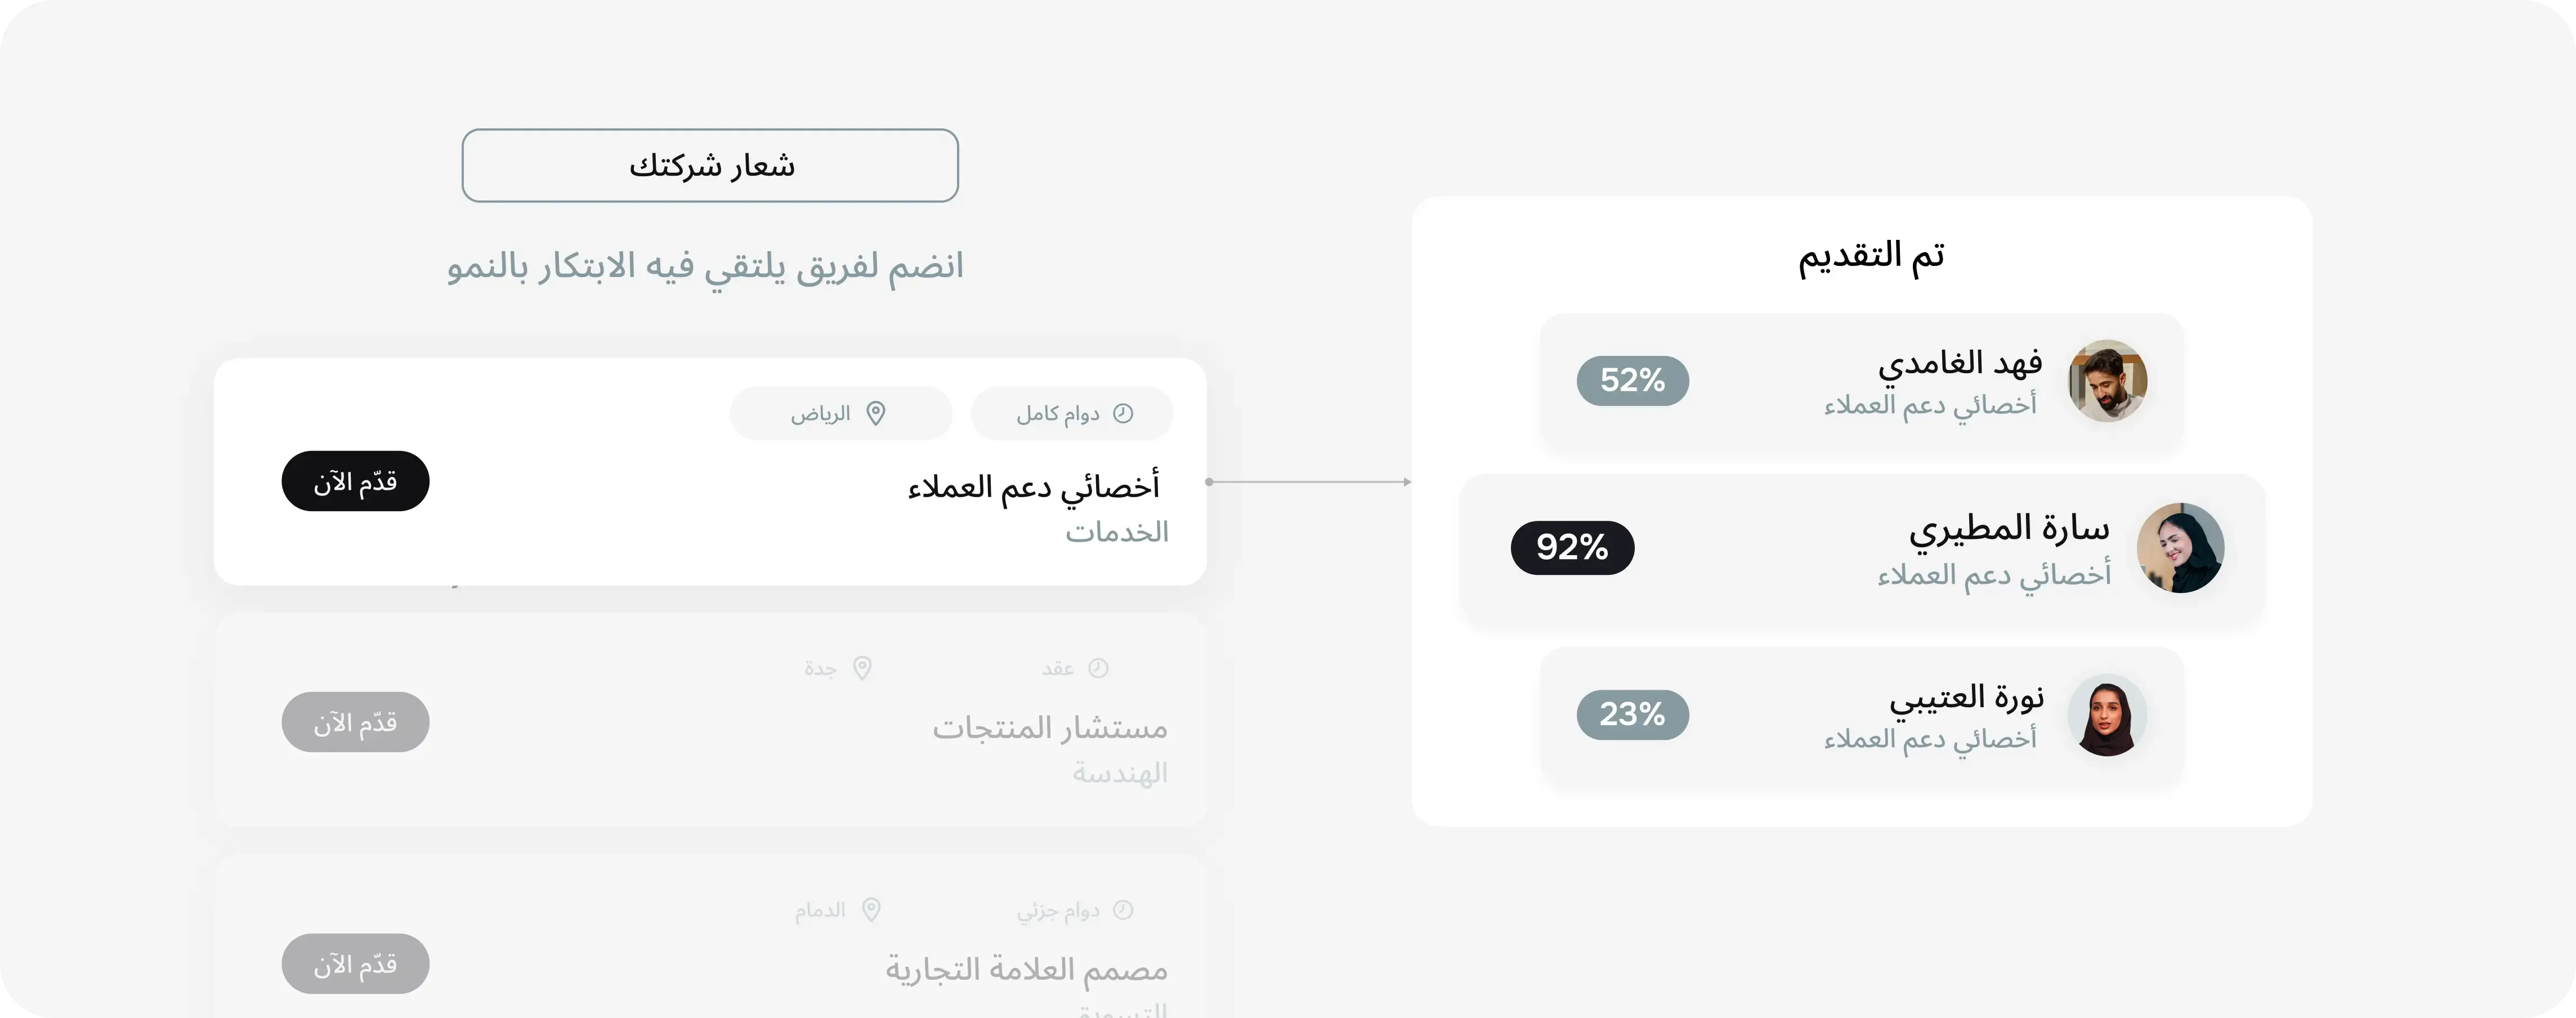The height and width of the screenshot is (1018, 2576).
Task: Click the 92% match badge for سارة المطيري
Action: tap(1571, 547)
